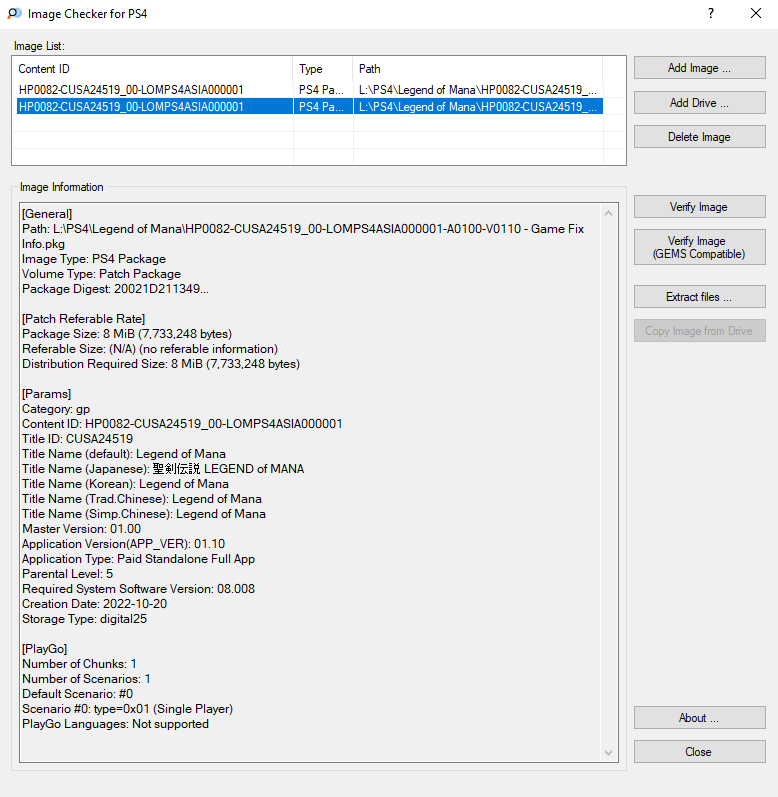Click Required System Software Version line
The image size is (778, 797).
pyautogui.click(x=138, y=589)
